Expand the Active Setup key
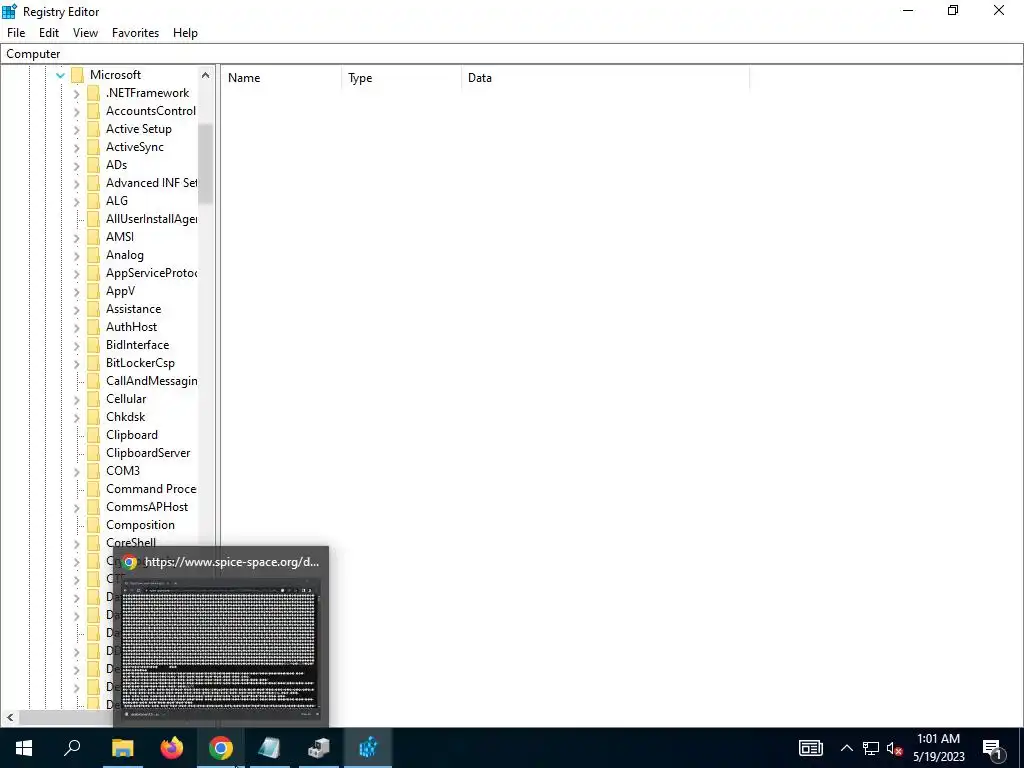 click(x=76, y=129)
